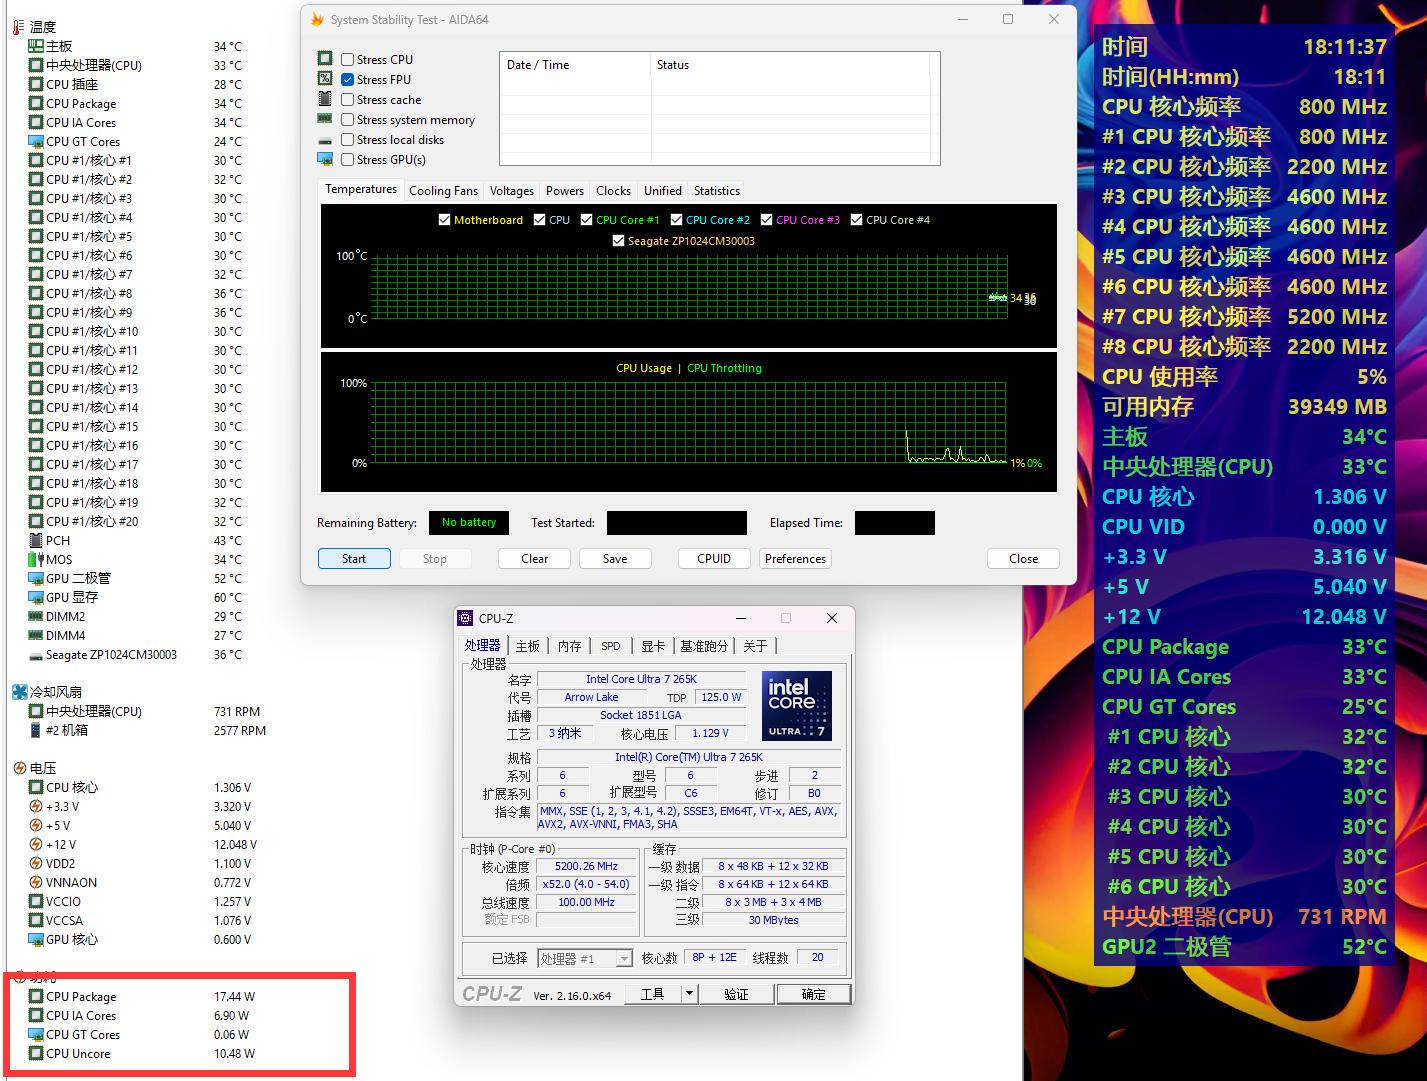Click the icon beside GPU 二极管 in the sensor list

coord(36,578)
